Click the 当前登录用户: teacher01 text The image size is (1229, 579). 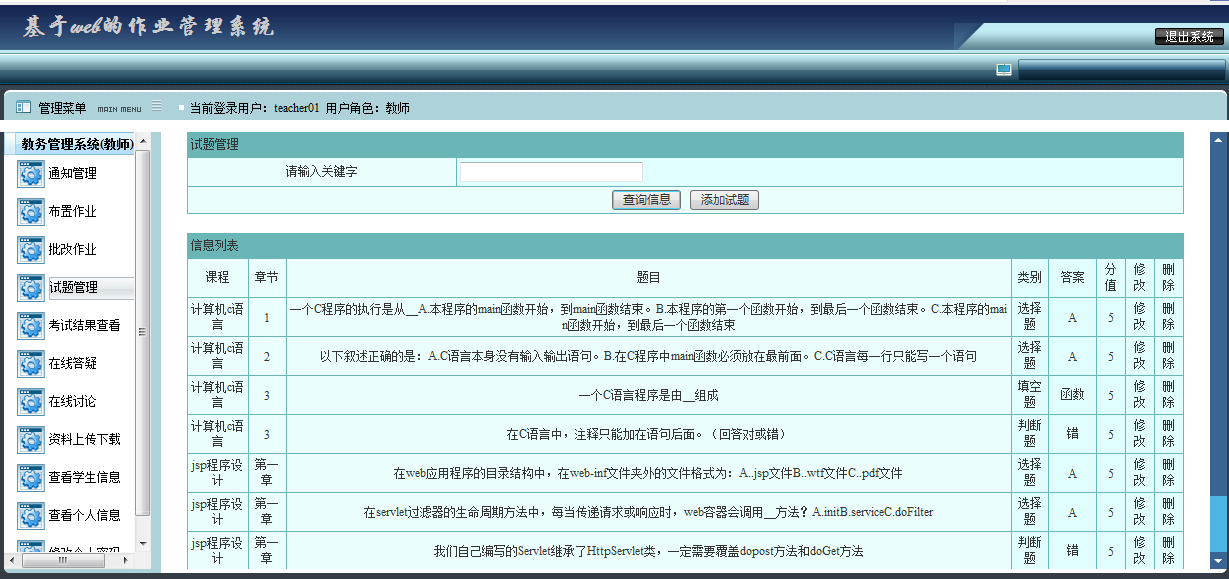coord(255,108)
